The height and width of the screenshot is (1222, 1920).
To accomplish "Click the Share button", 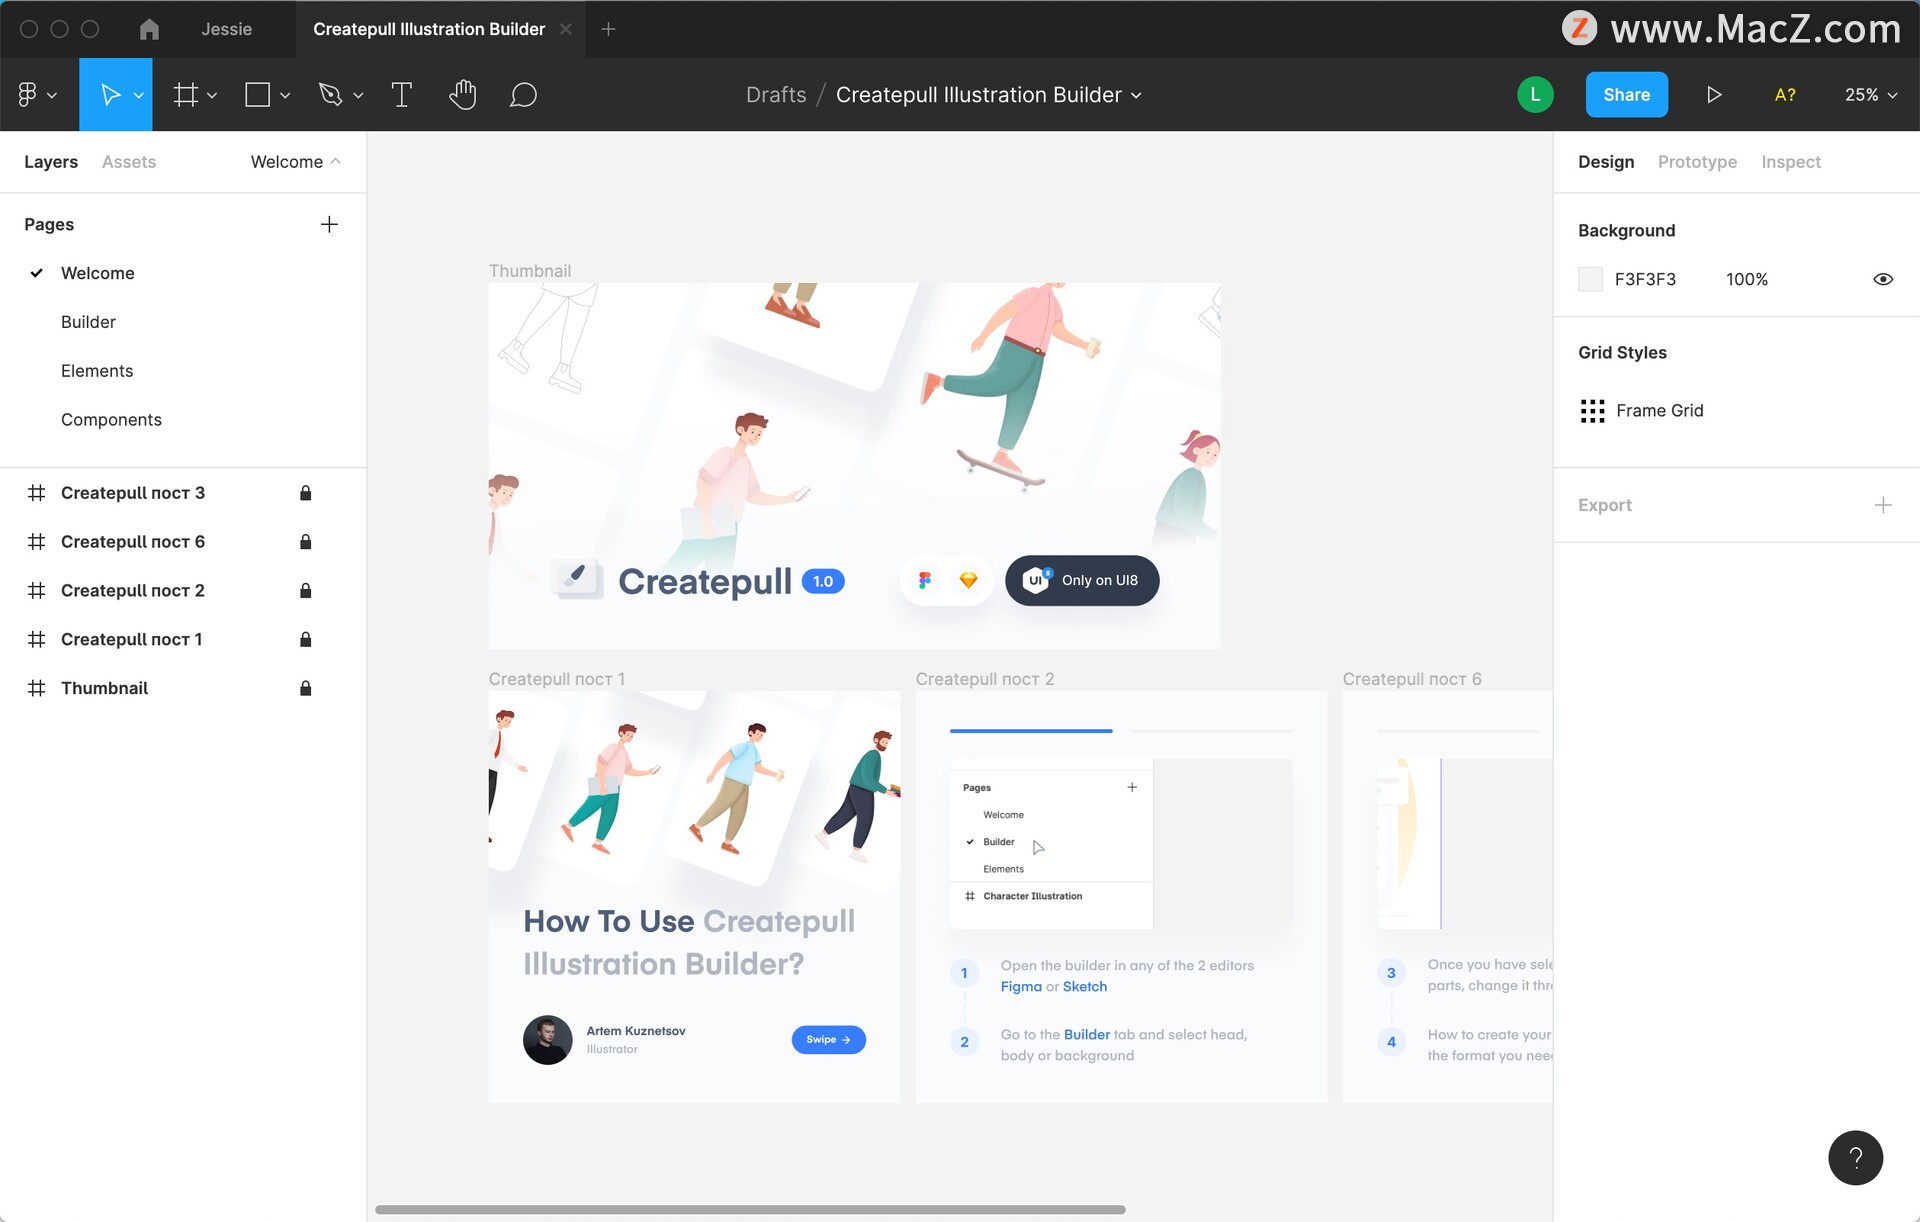I will [x=1627, y=95].
